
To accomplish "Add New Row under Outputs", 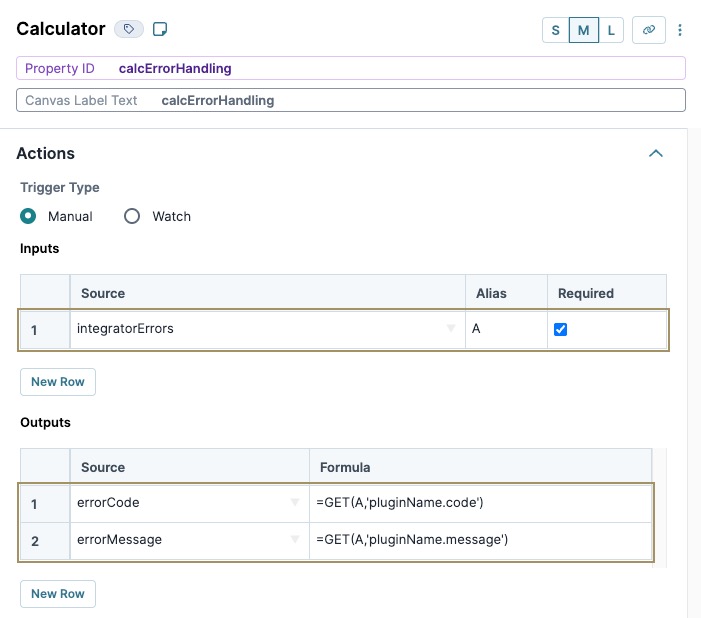I will 58,594.
